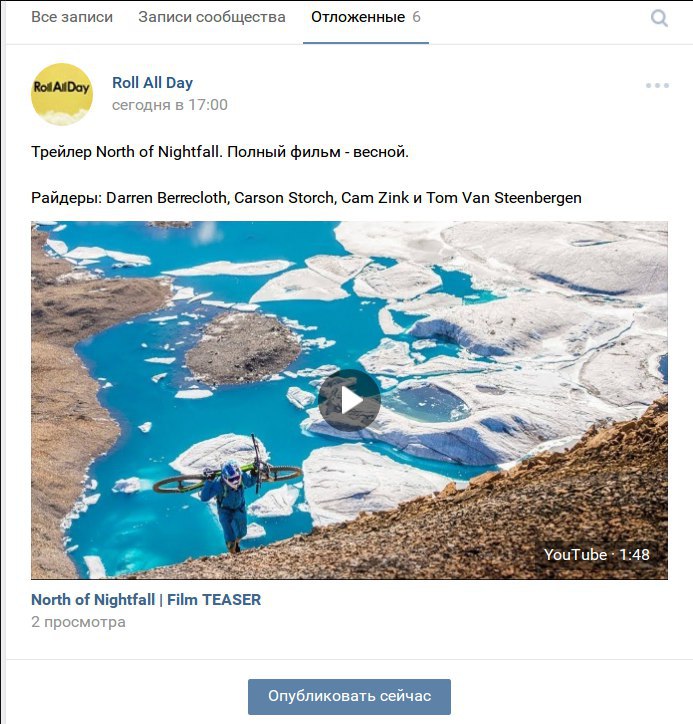Screen dimensions: 693x724
Task: Play the North of Nightfall video
Action: [349, 400]
